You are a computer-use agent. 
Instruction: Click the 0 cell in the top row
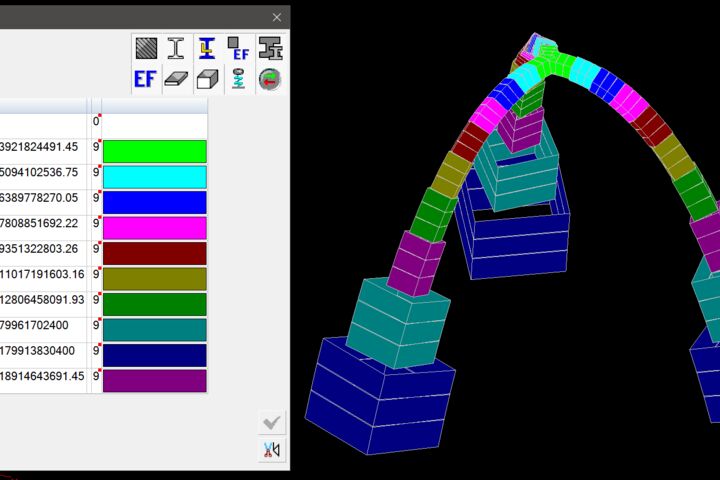[x=96, y=125]
